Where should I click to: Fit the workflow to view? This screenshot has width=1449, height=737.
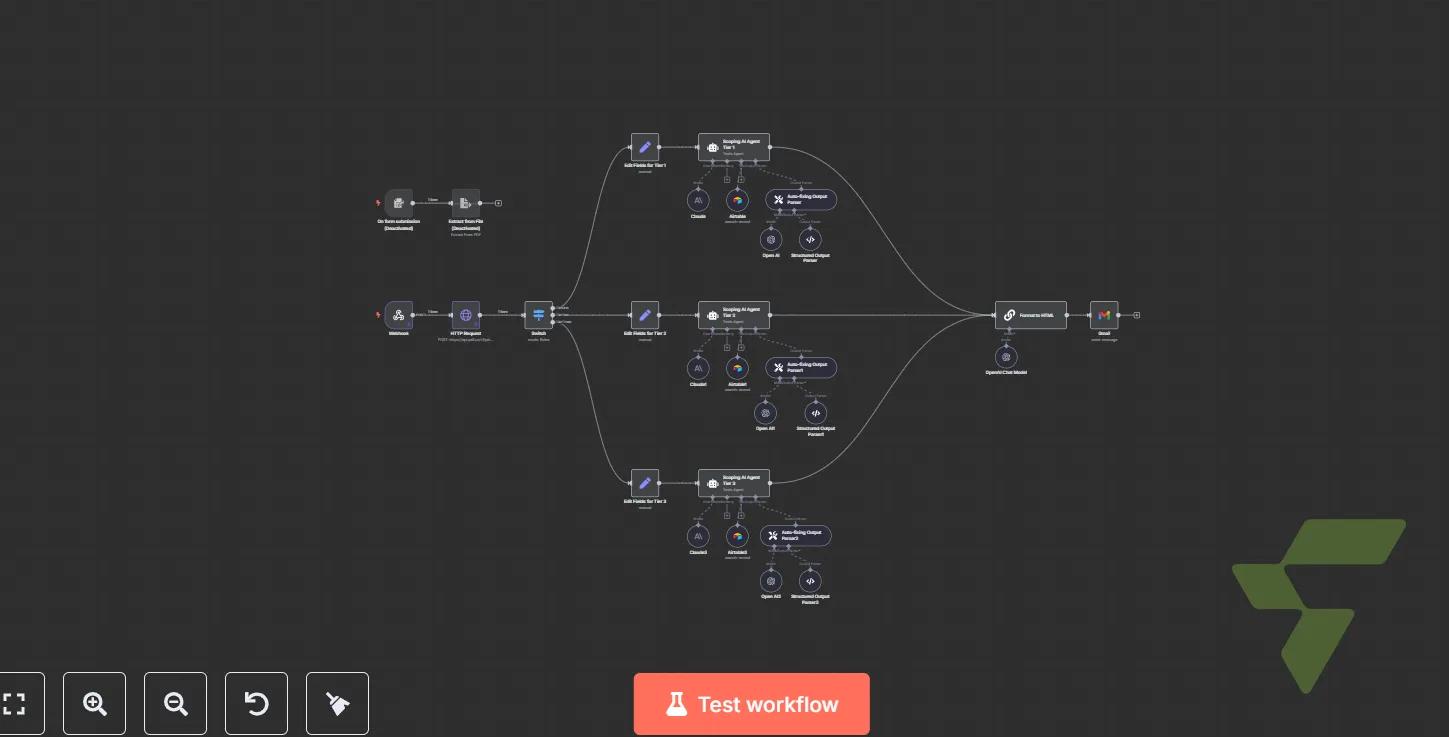coord(14,704)
